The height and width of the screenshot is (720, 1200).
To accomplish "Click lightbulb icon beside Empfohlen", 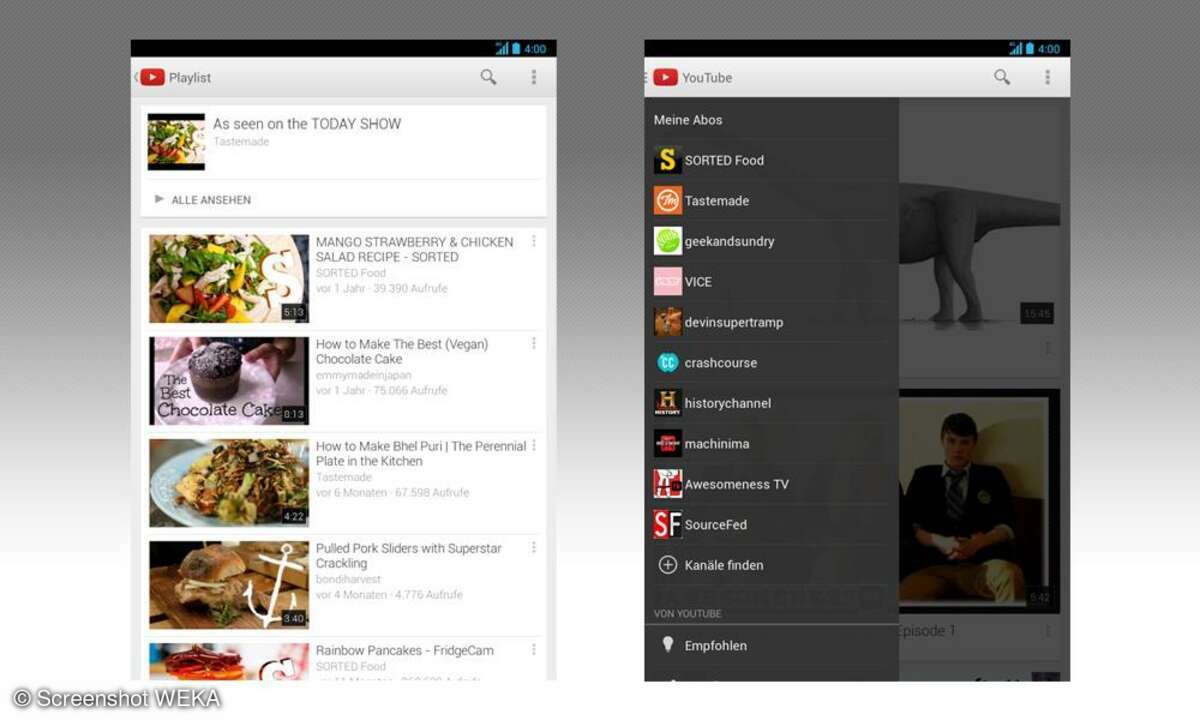I will 668,645.
